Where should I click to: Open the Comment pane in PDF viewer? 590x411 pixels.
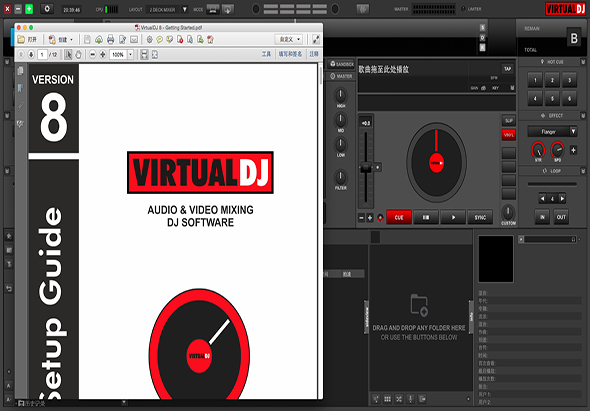(x=314, y=54)
